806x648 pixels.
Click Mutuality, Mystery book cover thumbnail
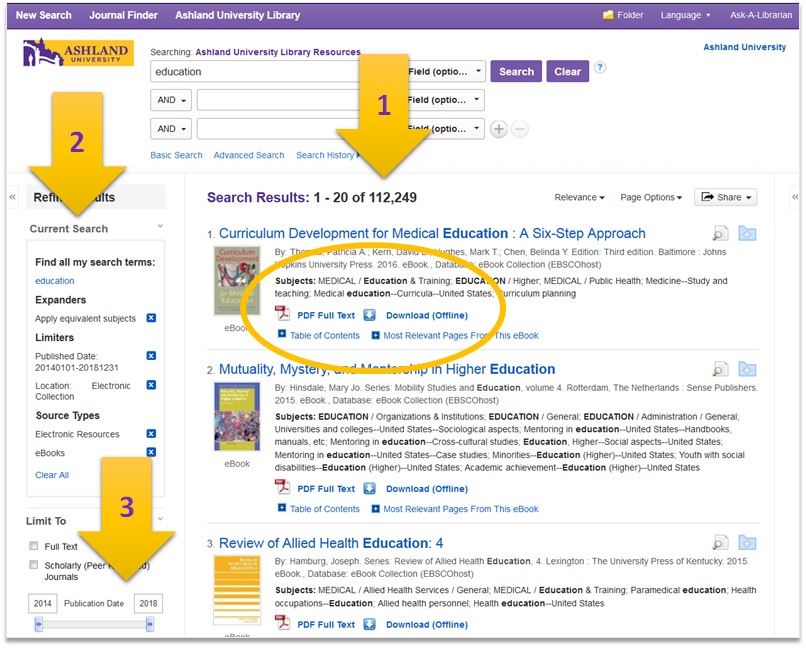237,417
